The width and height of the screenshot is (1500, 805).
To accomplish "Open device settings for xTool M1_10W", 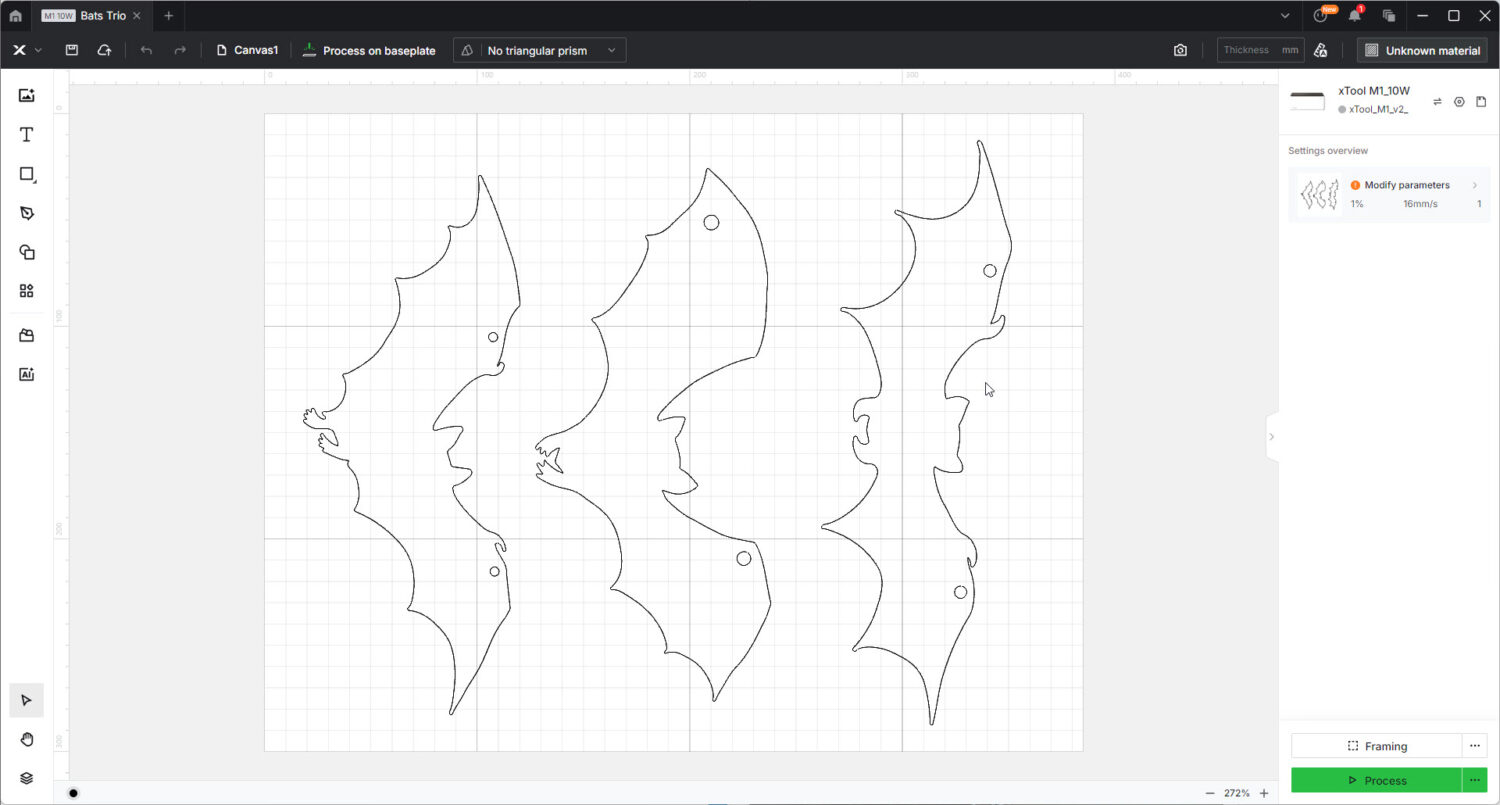I will click(1459, 101).
